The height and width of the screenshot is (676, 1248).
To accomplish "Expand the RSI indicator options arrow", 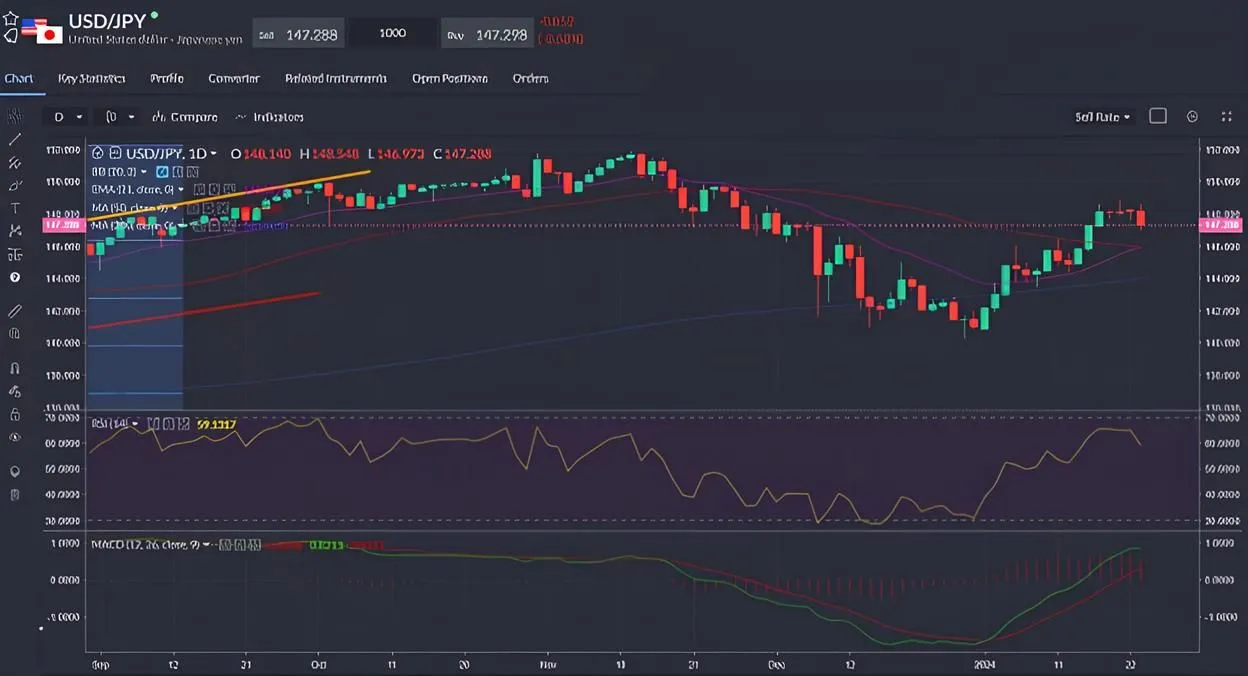I will coord(135,424).
